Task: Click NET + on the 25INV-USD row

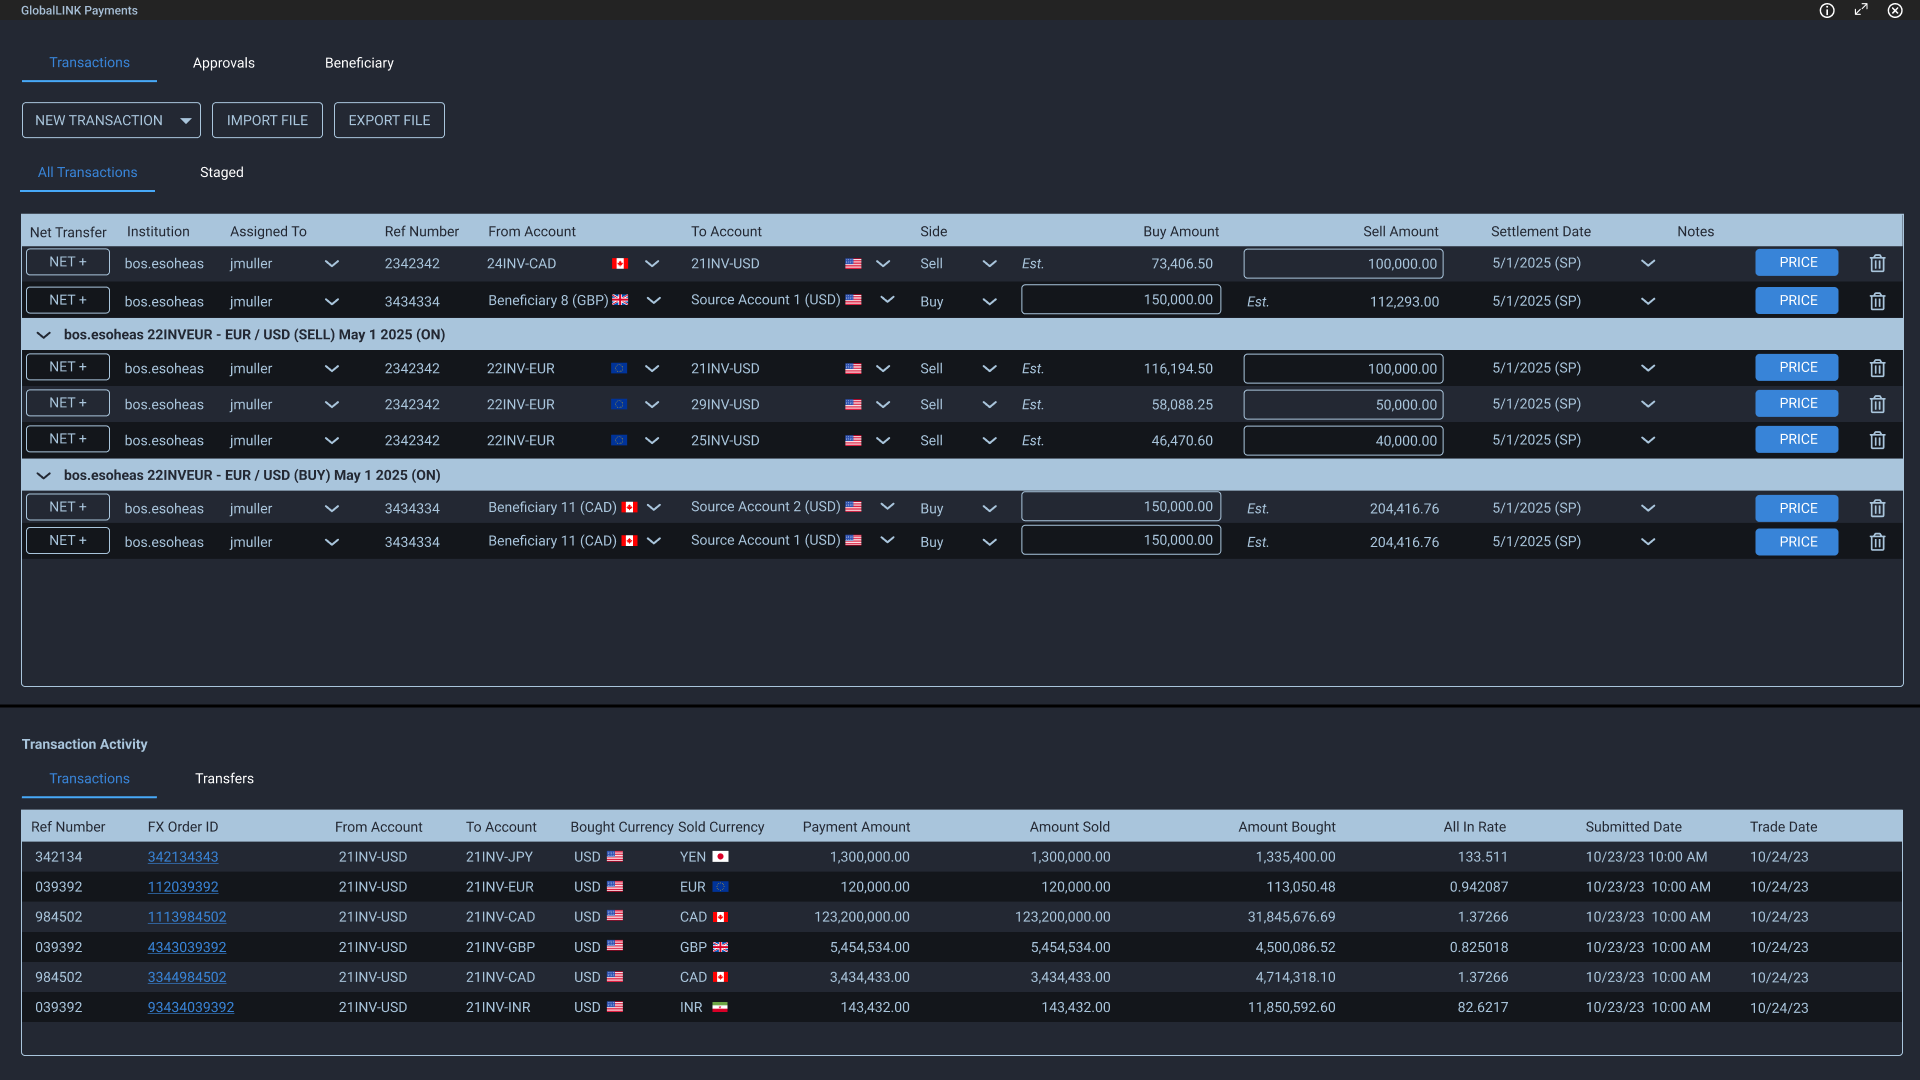Action: tap(68, 439)
